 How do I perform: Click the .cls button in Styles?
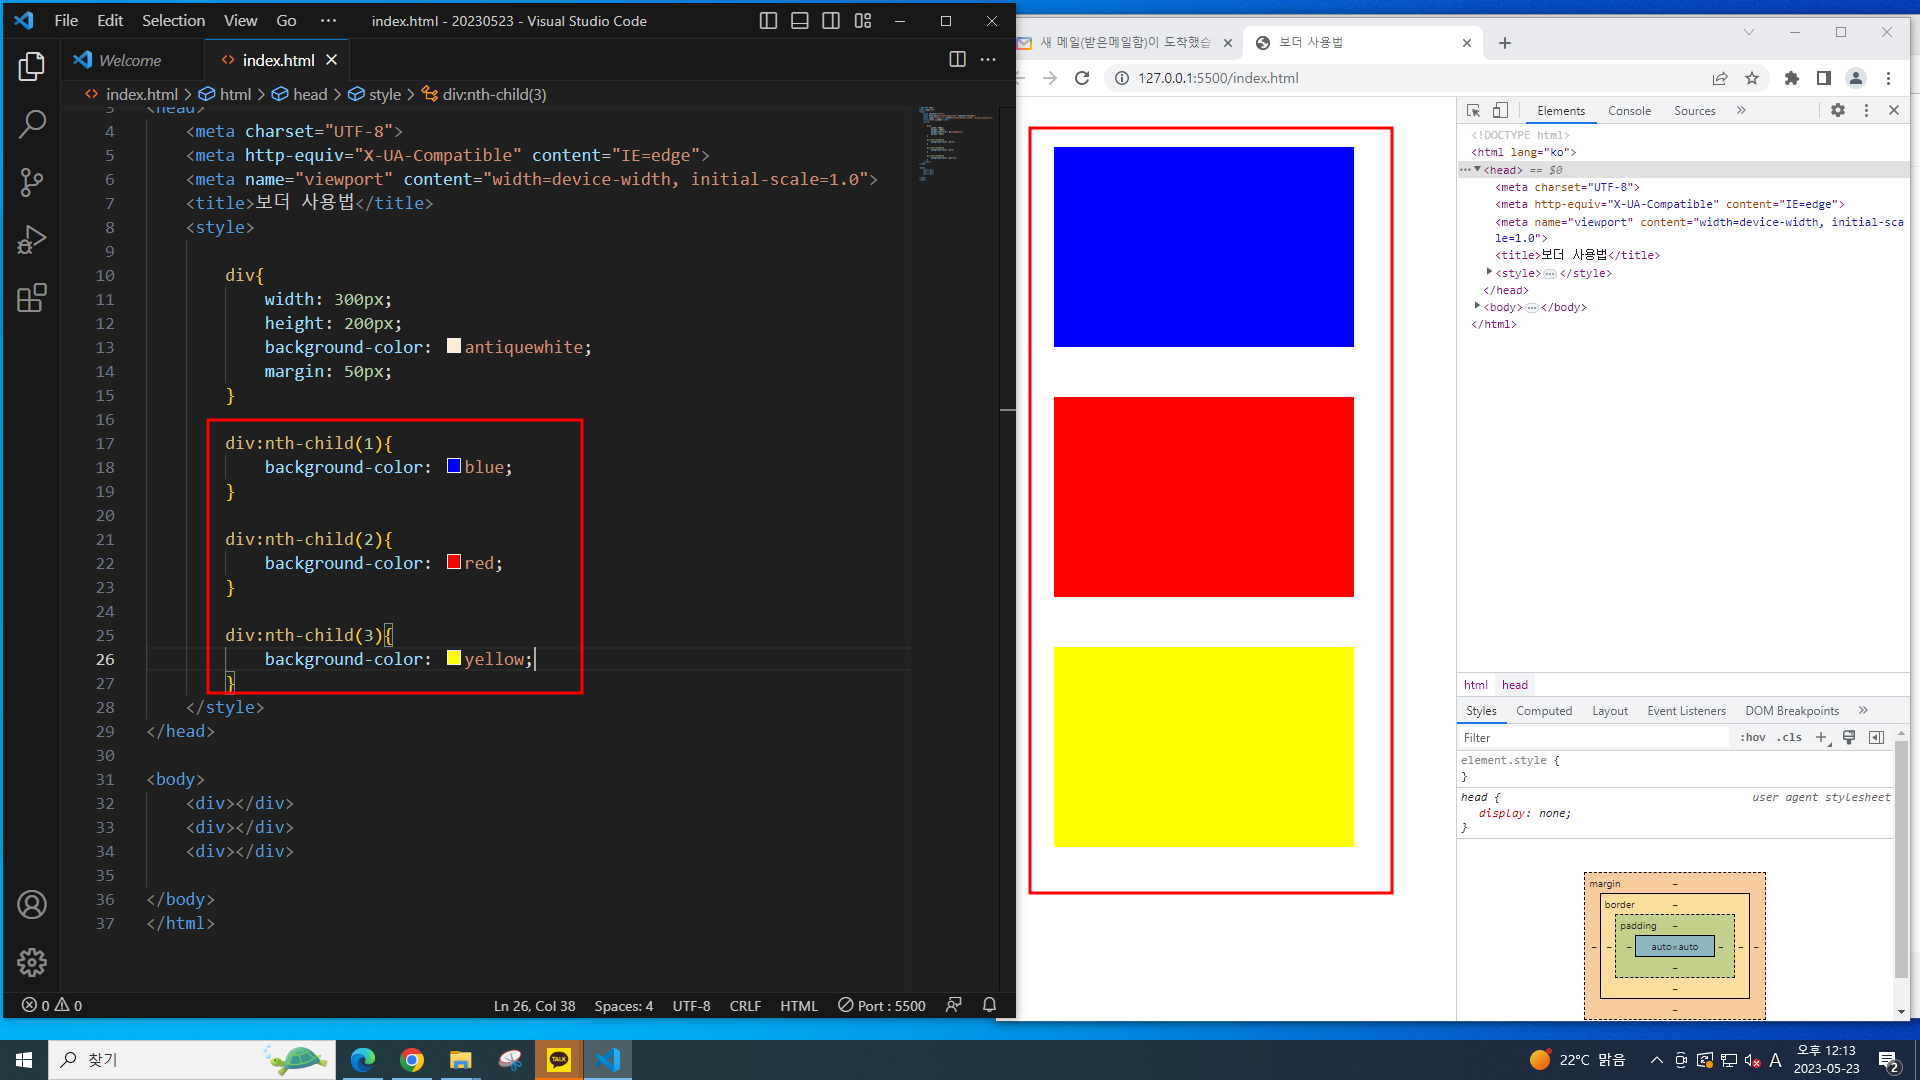(x=1789, y=738)
